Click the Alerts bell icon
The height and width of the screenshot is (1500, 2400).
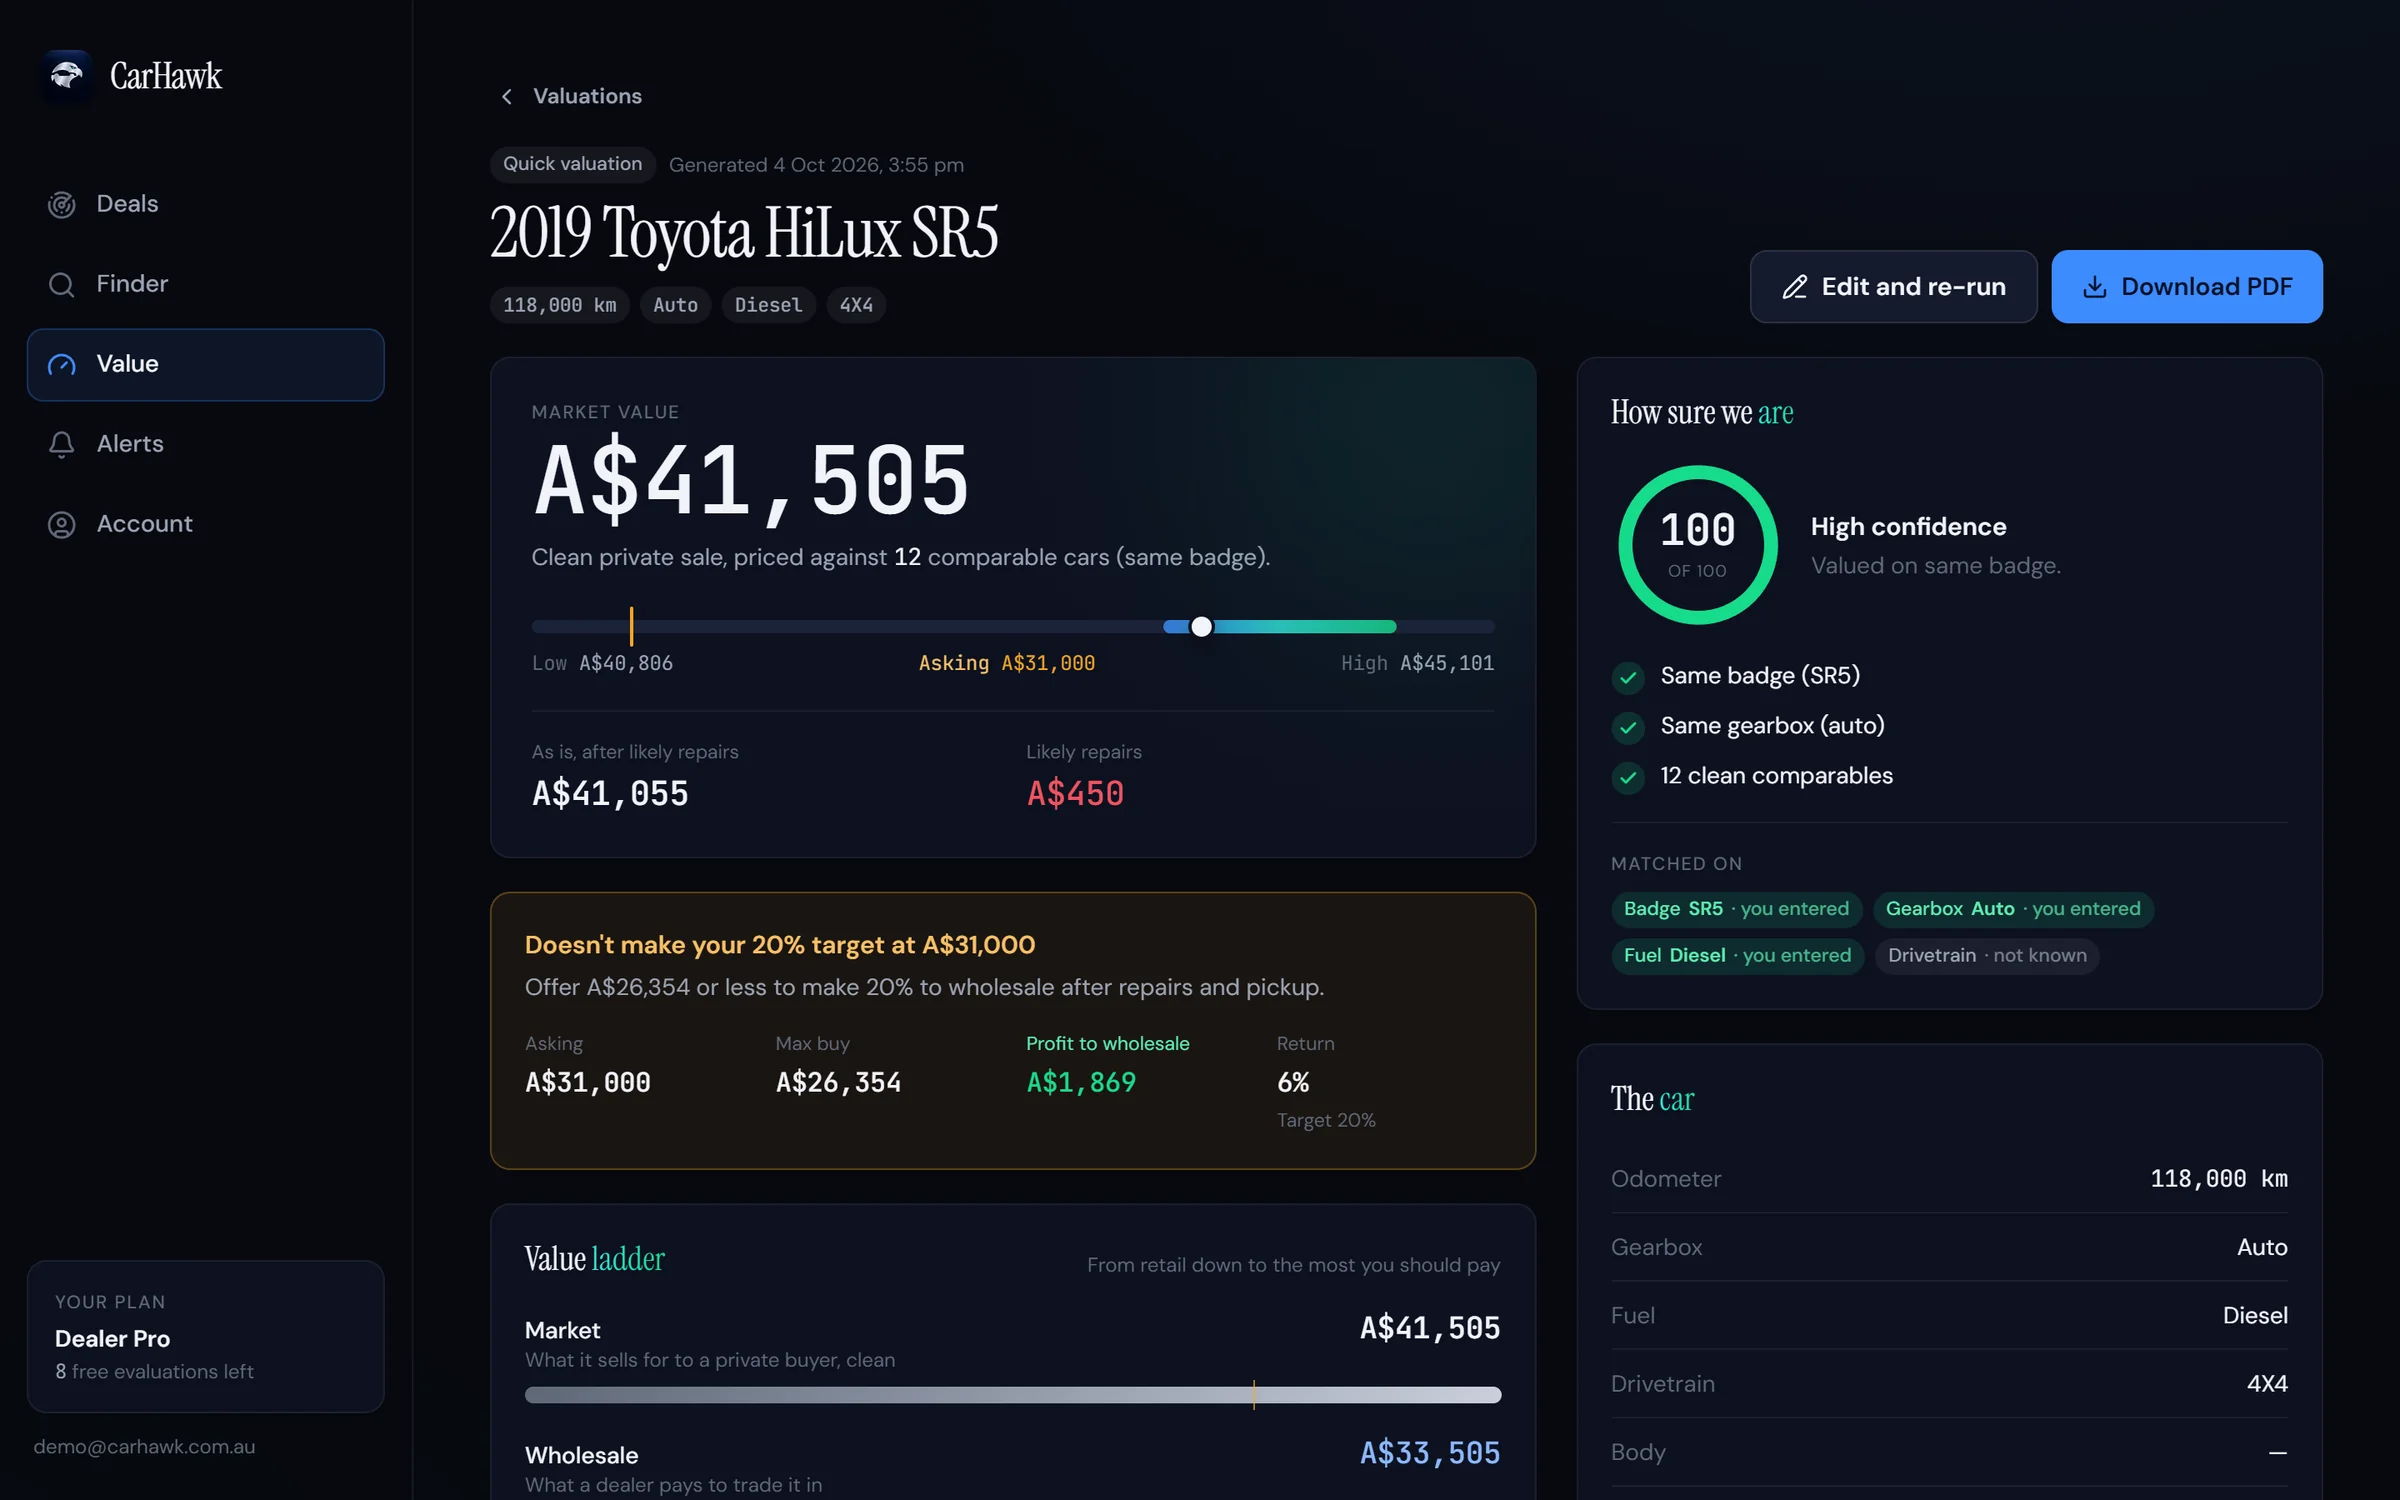point(62,444)
